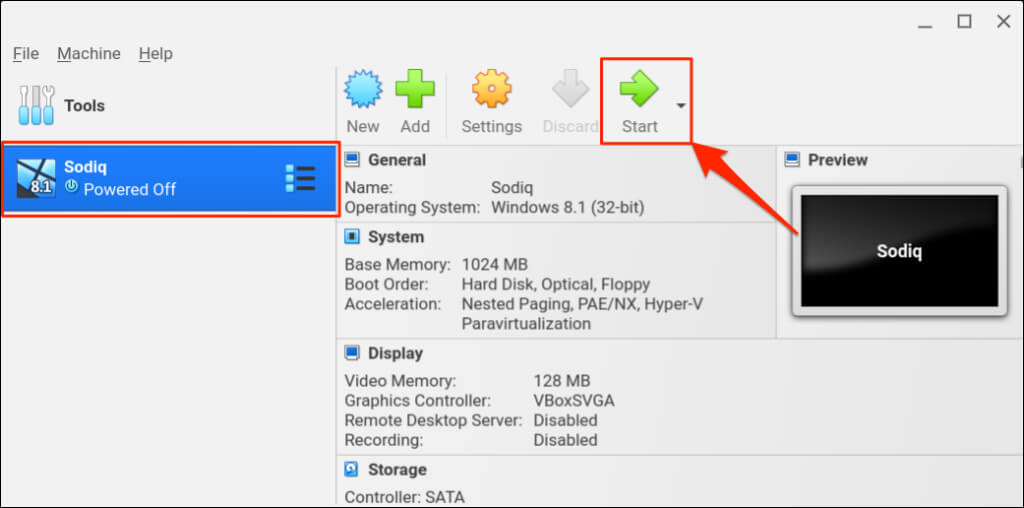Screen dimensions: 1024x508
Task: Click the Storage section header
Action: 396,469
